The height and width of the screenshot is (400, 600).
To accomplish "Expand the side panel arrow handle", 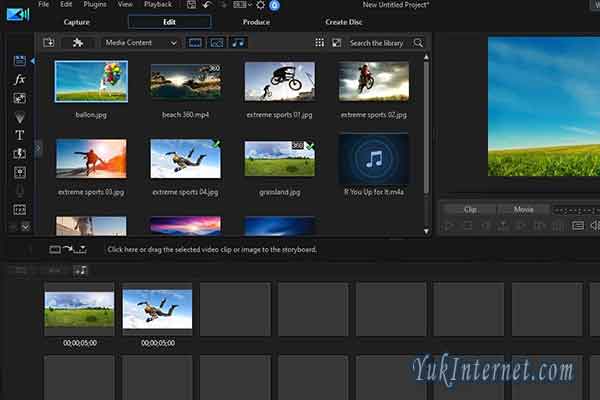I will coord(38,147).
